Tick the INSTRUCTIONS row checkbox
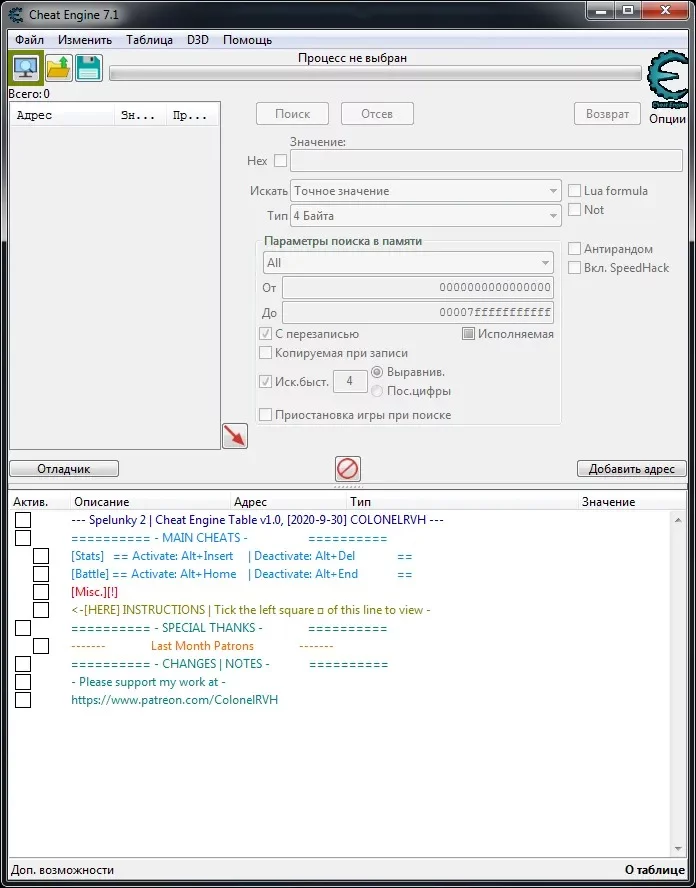Viewport: 696px width, 888px height. click(41, 610)
